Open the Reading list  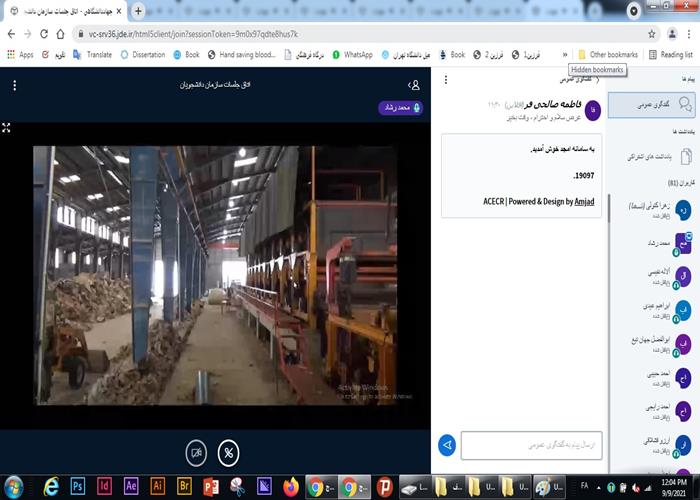671,54
